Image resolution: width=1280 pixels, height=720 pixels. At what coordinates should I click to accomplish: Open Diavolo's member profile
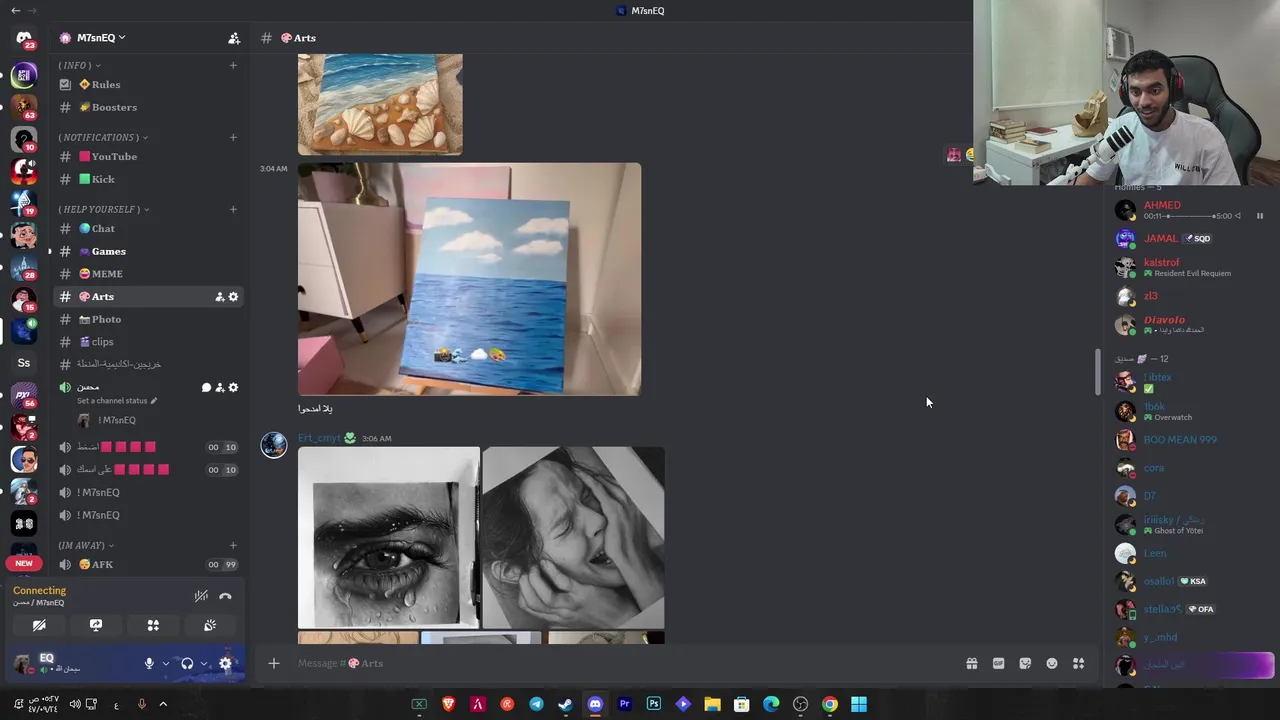pyautogui.click(x=1190, y=324)
